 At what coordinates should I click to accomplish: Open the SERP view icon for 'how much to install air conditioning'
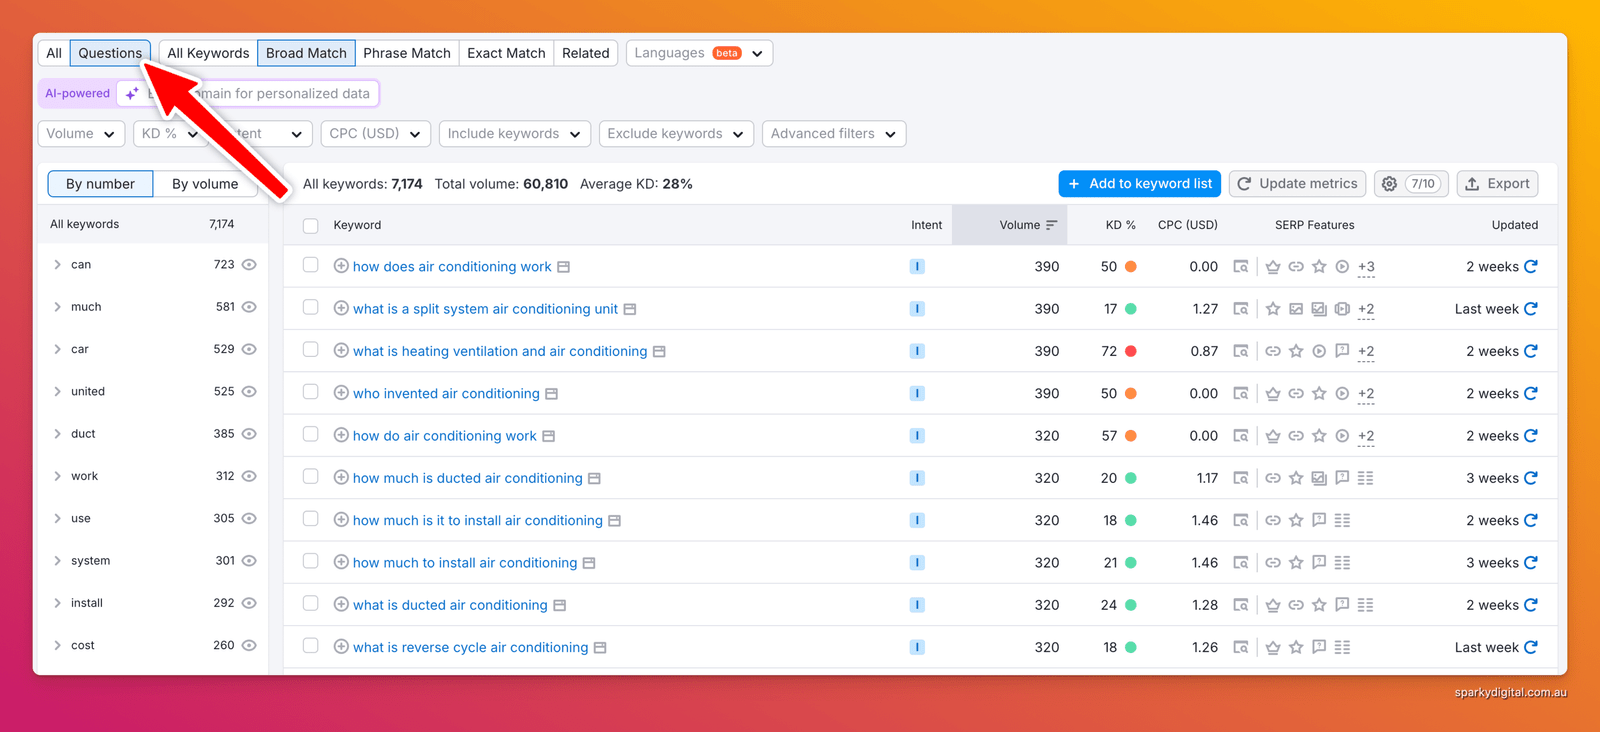click(1241, 563)
